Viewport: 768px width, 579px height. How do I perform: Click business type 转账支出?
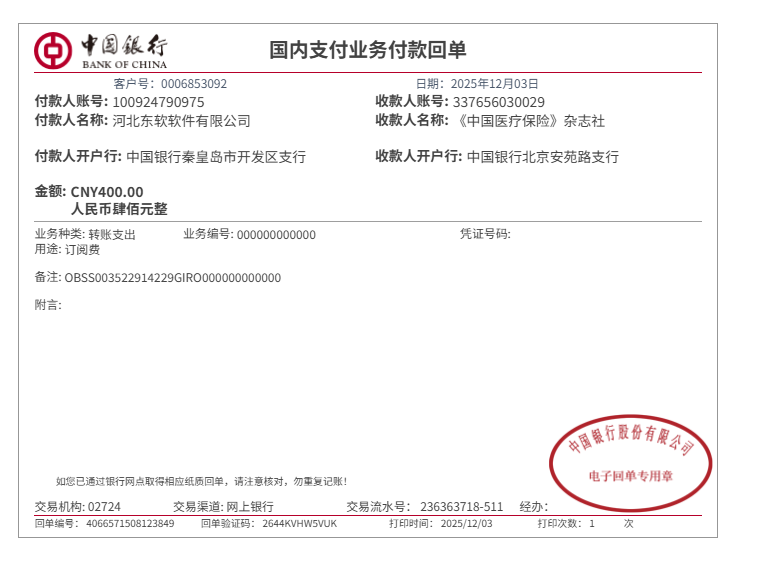112,235
